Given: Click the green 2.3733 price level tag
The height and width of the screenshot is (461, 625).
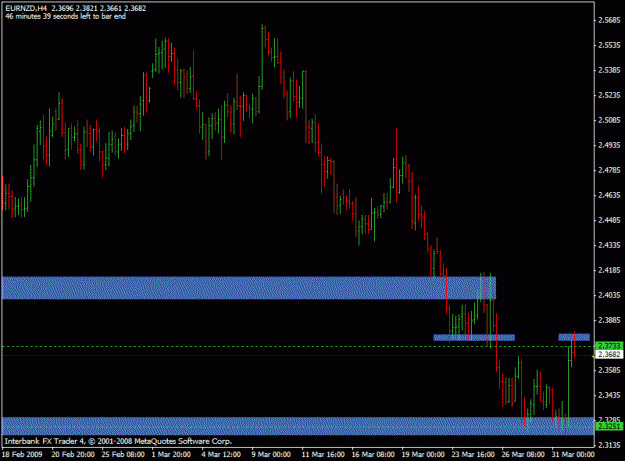Looking at the screenshot, I should pos(609,346).
